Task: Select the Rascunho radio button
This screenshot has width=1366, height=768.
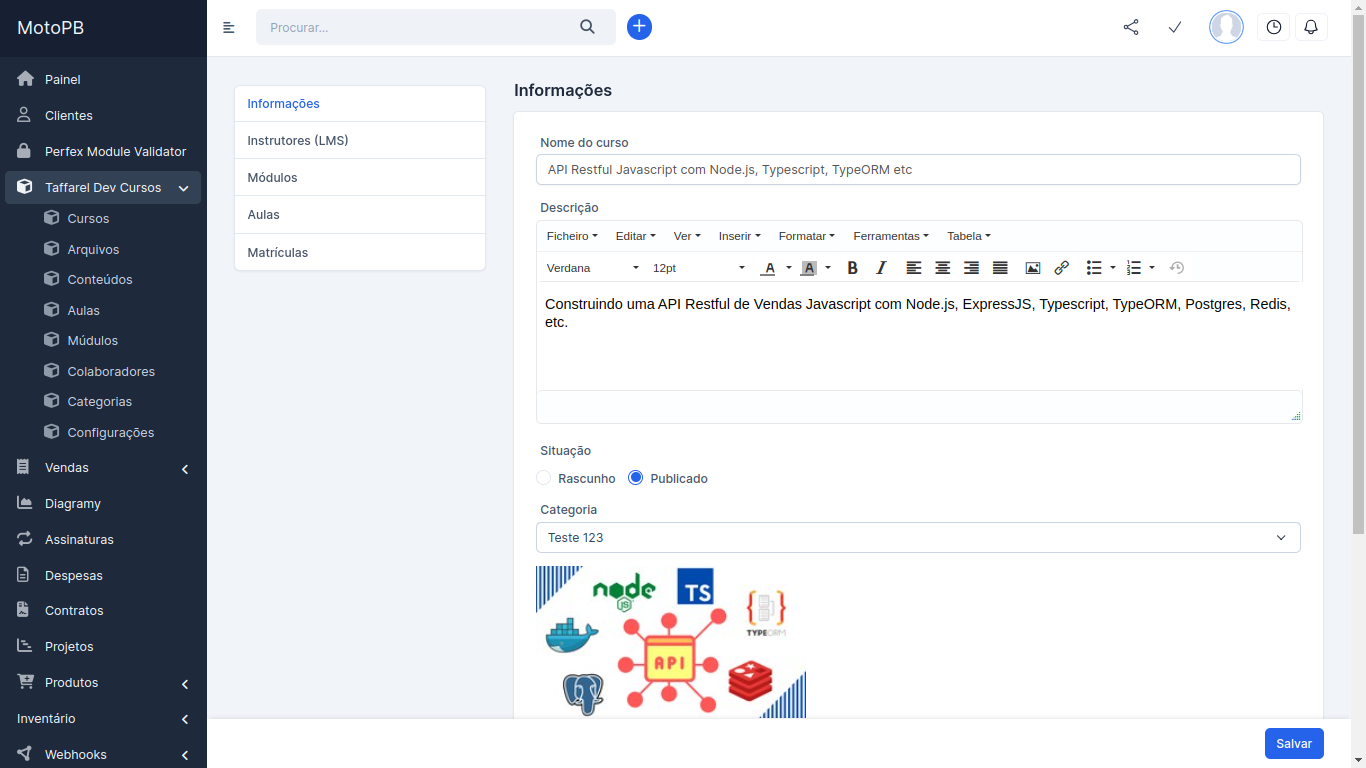Action: [x=543, y=477]
